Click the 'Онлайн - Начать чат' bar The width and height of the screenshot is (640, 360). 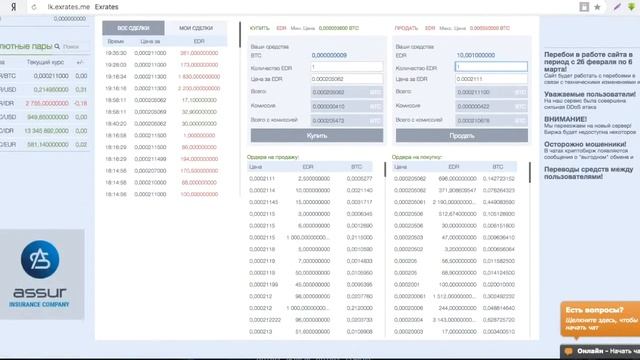click(x=600, y=351)
